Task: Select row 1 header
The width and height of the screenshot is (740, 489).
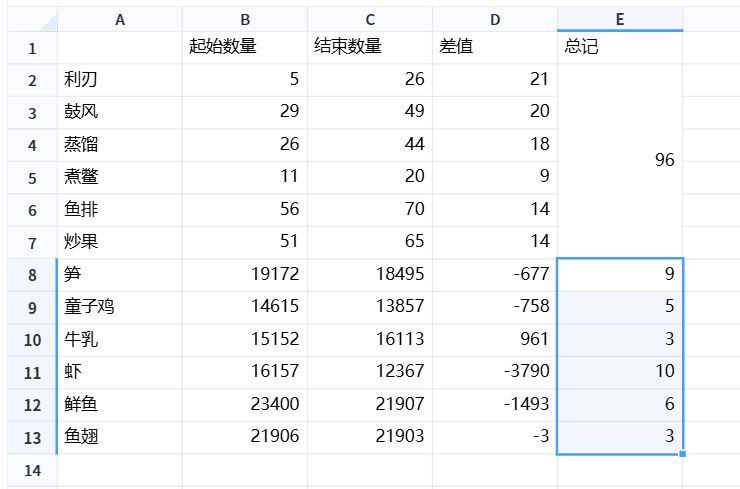Action: tap(32, 48)
